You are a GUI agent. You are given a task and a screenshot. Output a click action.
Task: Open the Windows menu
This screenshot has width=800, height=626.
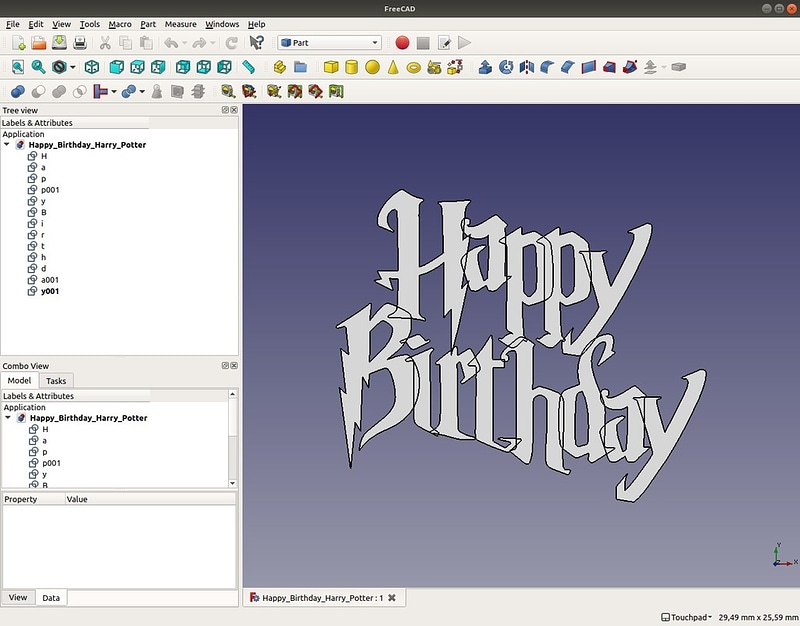[222, 24]
